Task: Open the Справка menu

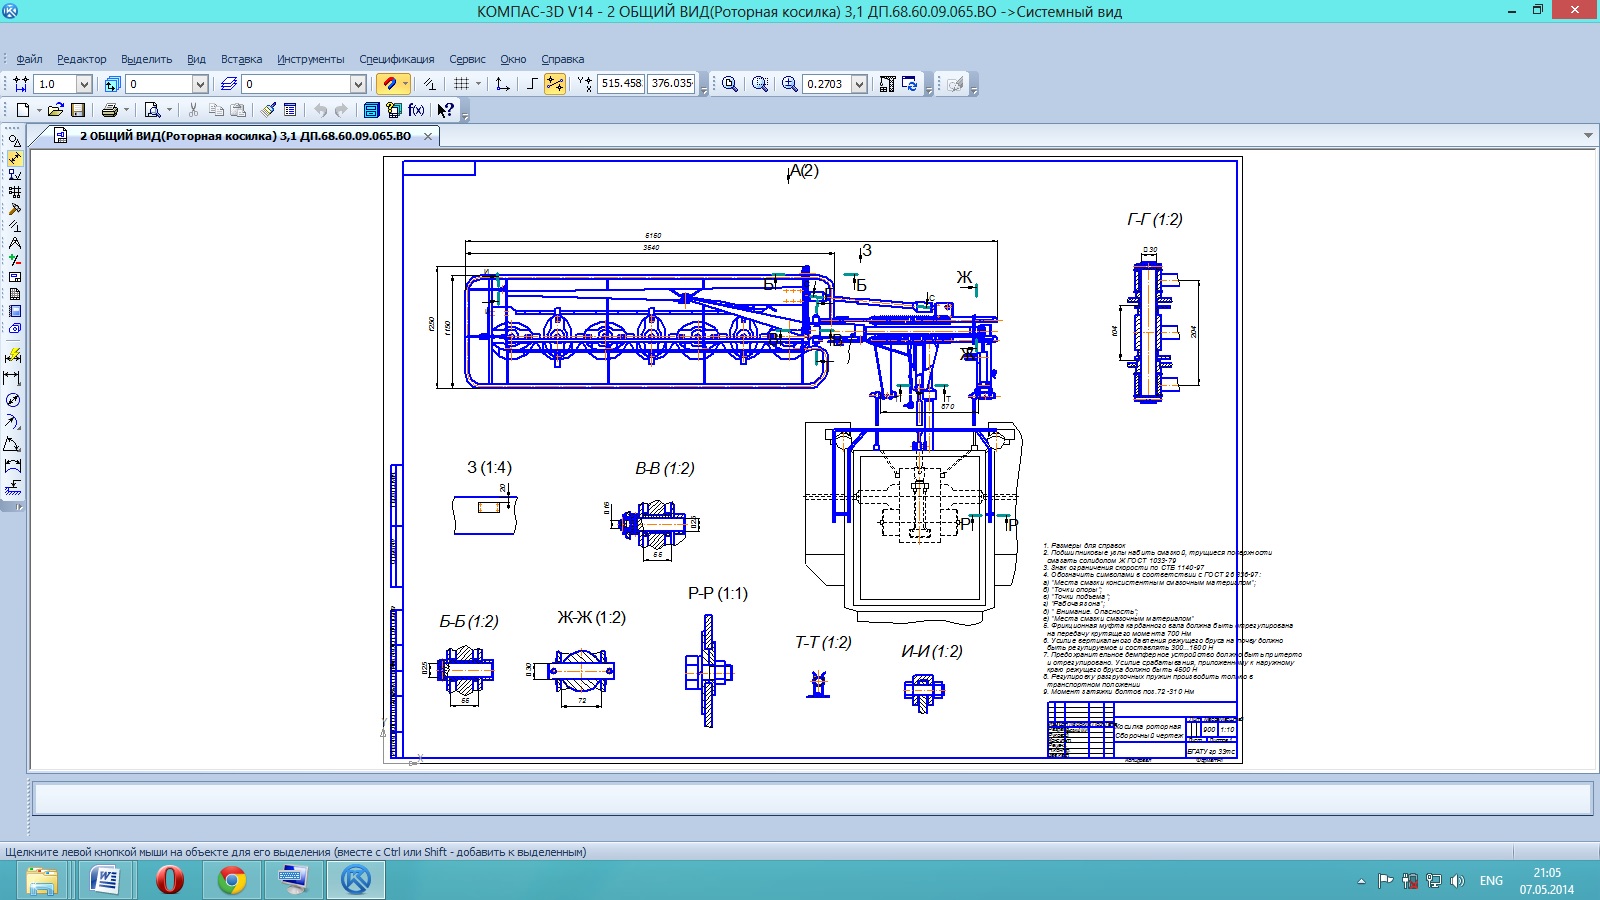Action: [x=562, y=59]
